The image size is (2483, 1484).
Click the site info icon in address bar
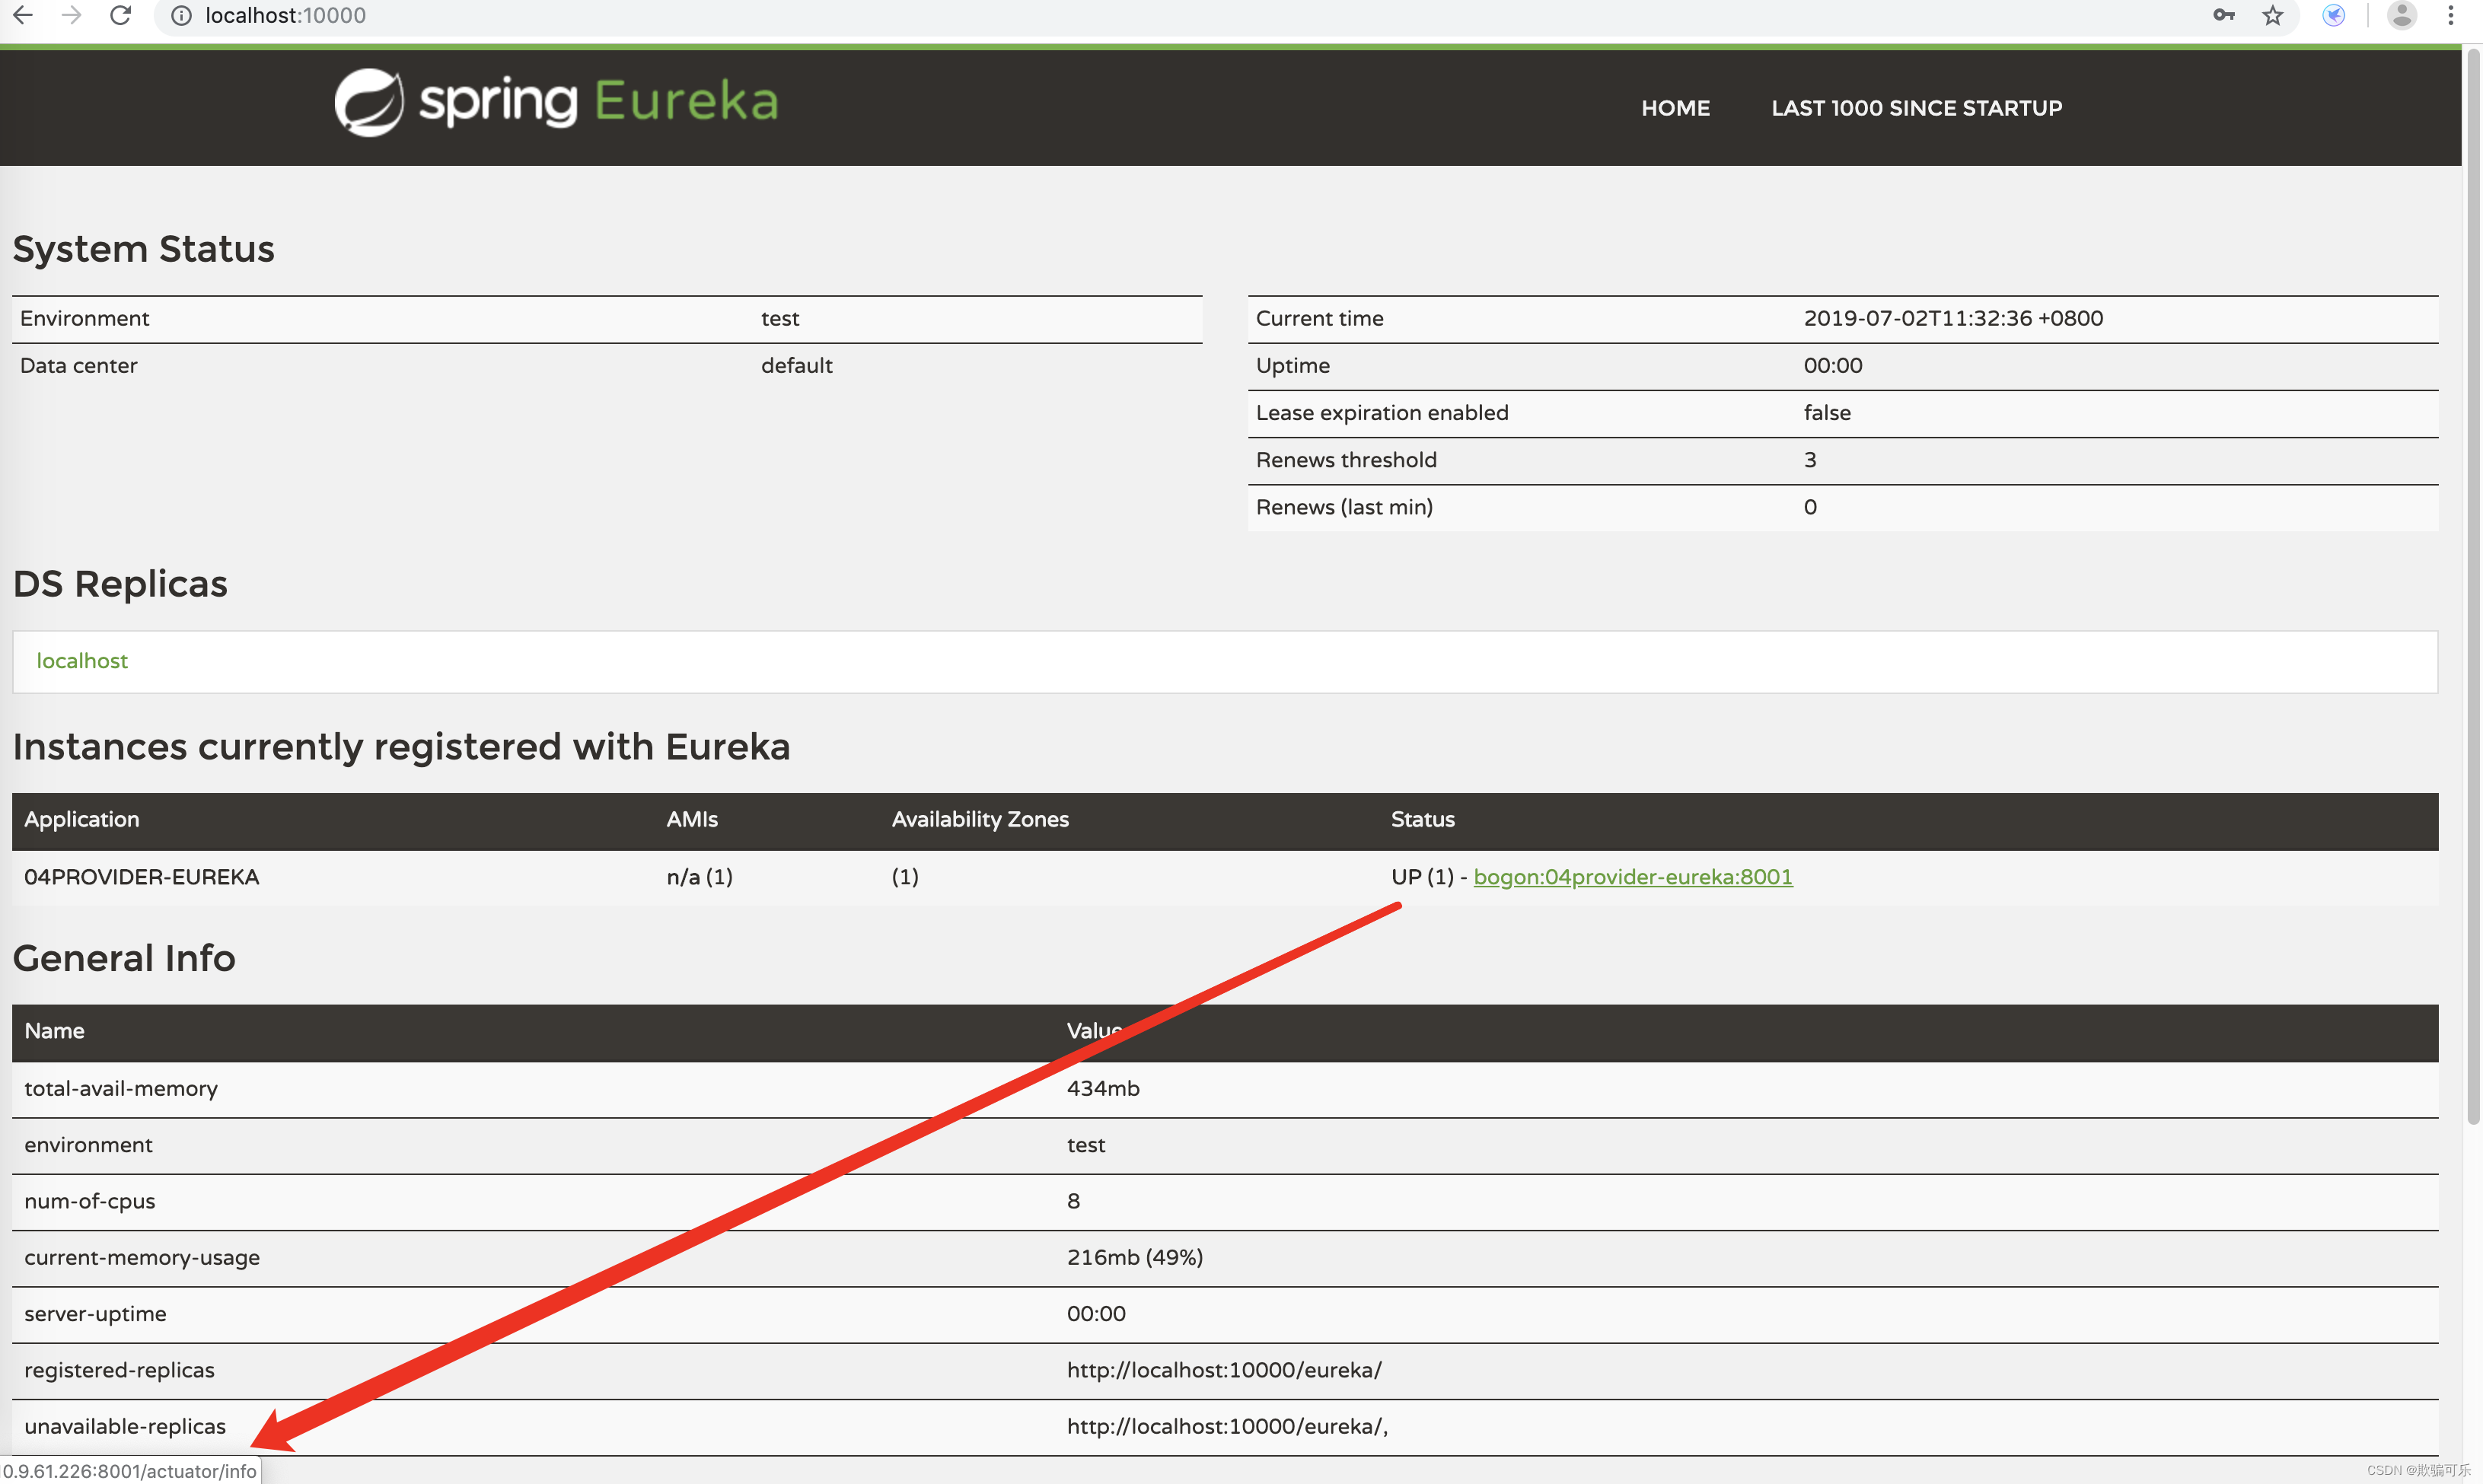181,15
